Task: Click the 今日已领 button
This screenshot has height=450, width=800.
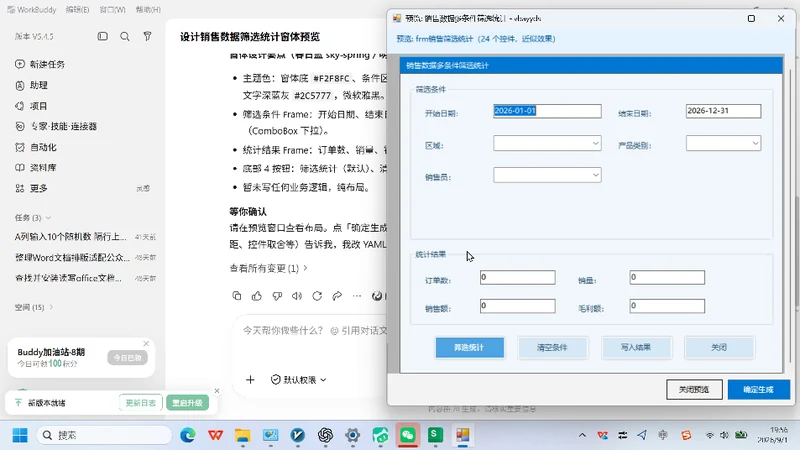Action: [128, 358]
